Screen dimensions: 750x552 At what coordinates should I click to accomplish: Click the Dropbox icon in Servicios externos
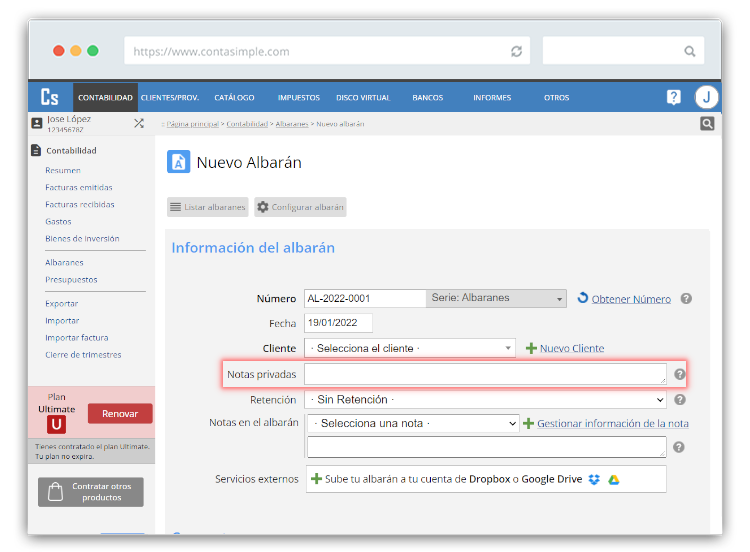click(594, 479)
